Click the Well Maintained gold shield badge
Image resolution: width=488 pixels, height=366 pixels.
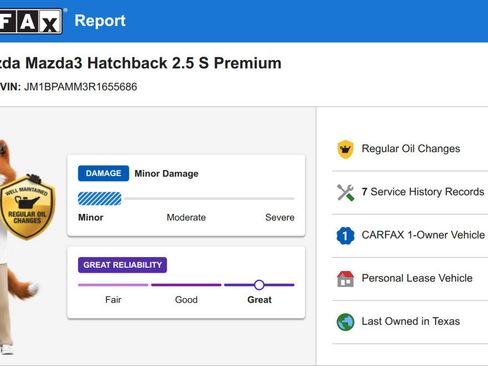[27, 207]
